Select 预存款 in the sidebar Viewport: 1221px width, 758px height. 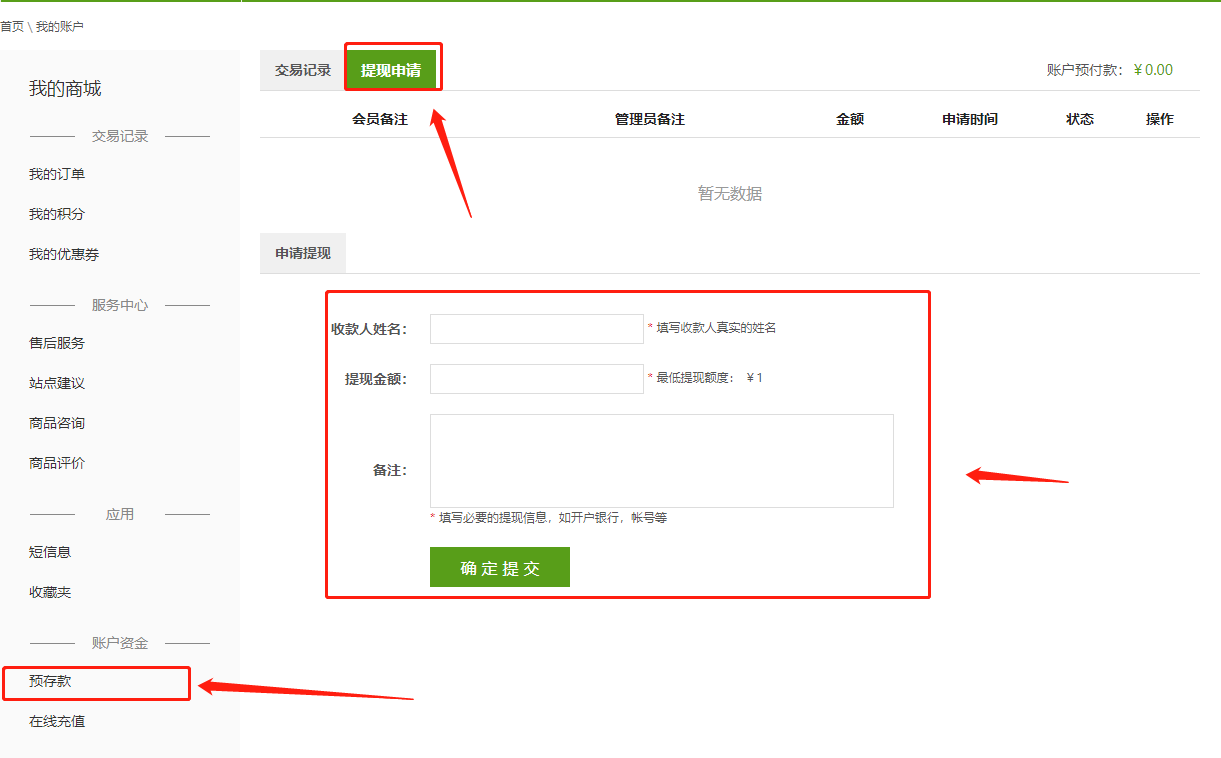(x=50, y=682)
